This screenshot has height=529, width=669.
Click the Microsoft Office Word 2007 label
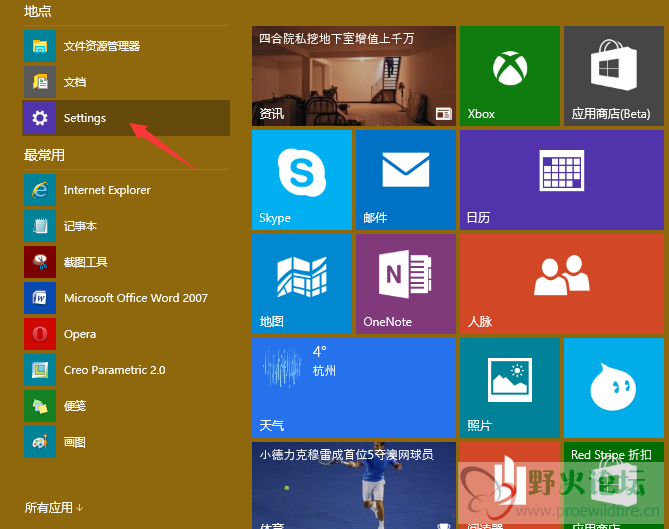pos(136,298)
